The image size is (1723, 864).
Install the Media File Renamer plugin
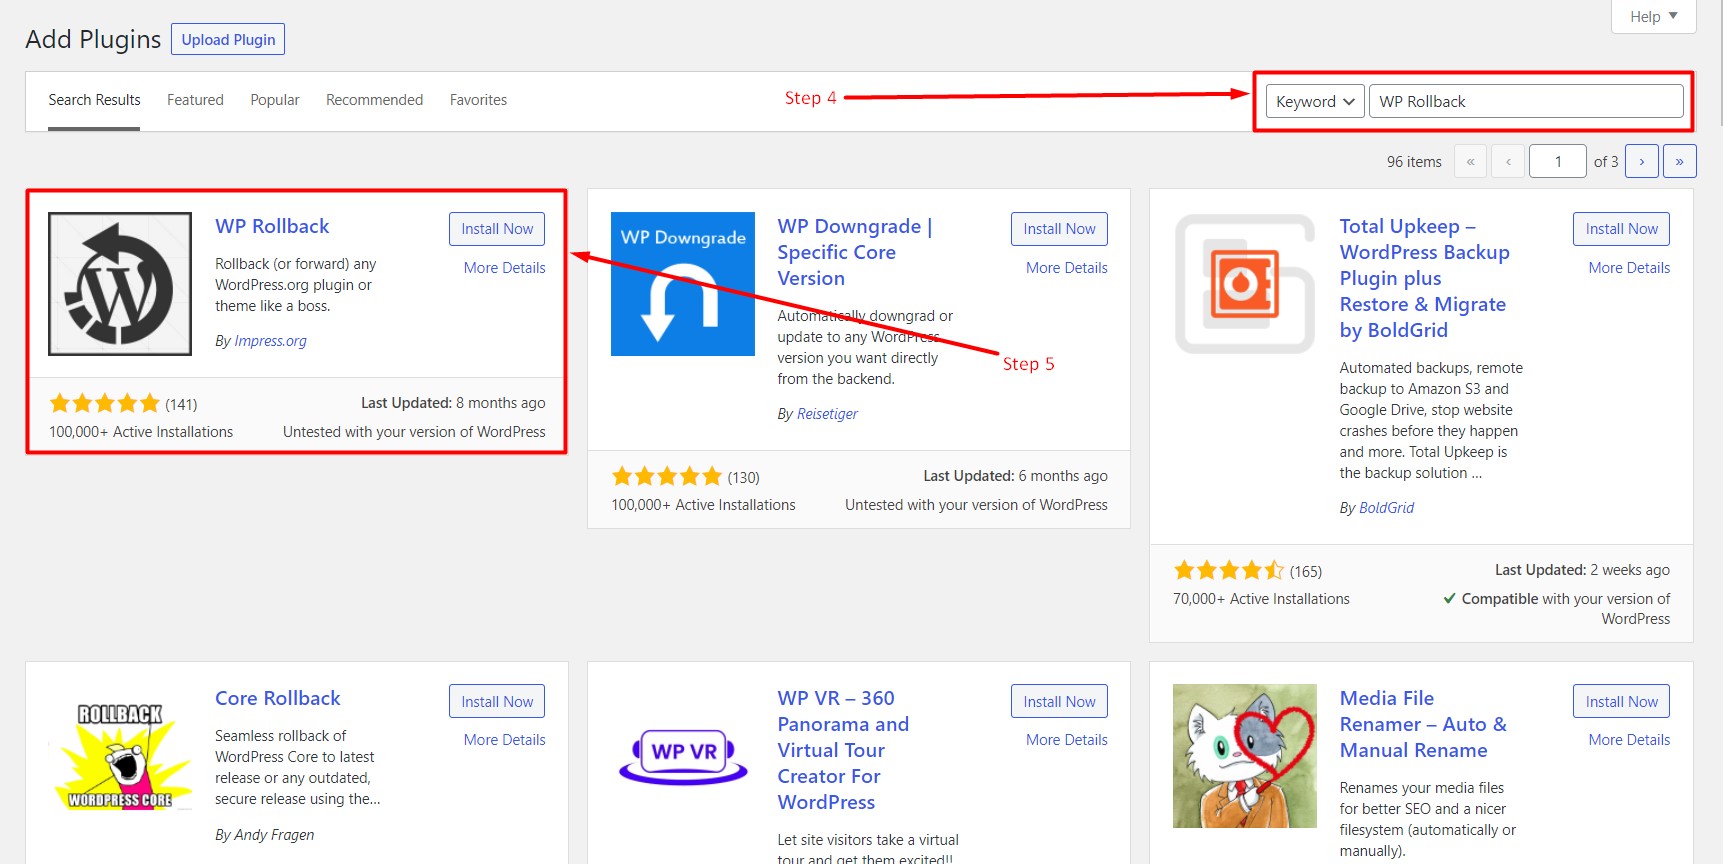[1621, 701]
